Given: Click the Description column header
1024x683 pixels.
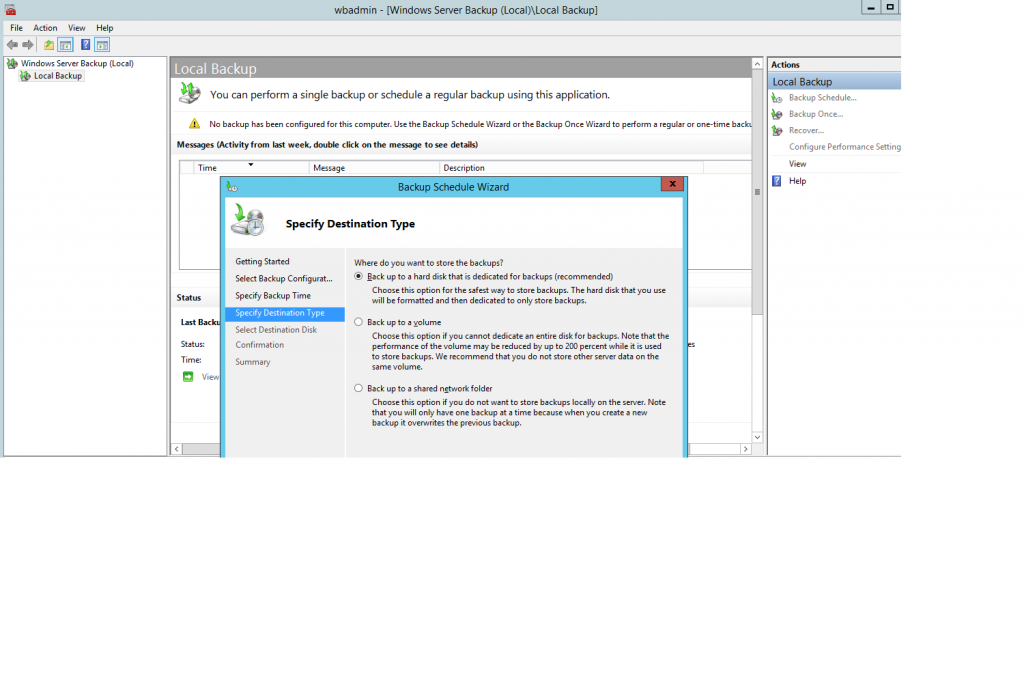Looking at the screenshot, I should pyautogui.click(x=571, y=168).
